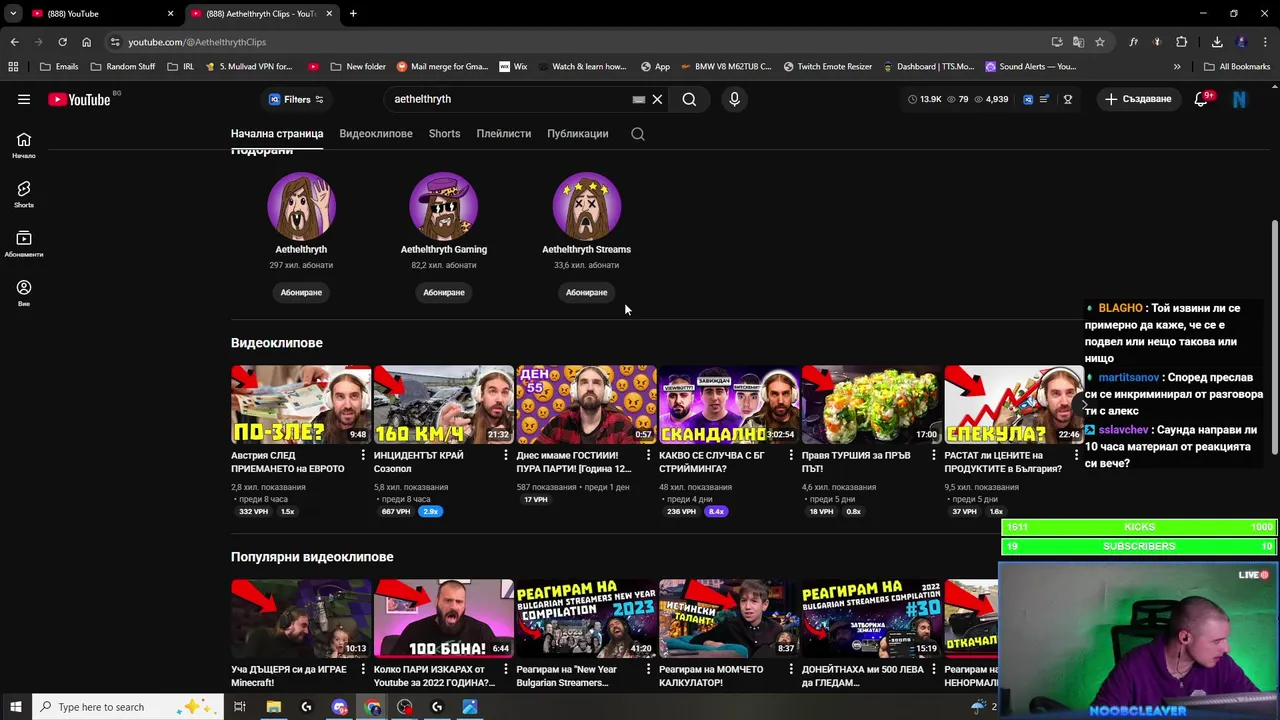Click the magnifier search button beside the search box

689,99
